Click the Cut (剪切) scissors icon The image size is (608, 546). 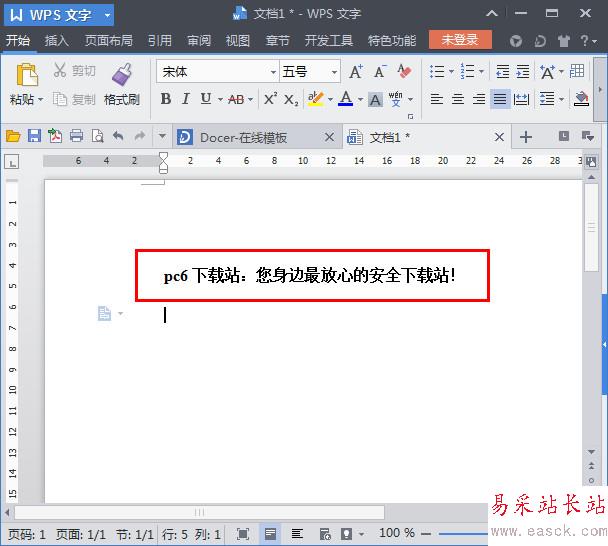coord(59,70)
